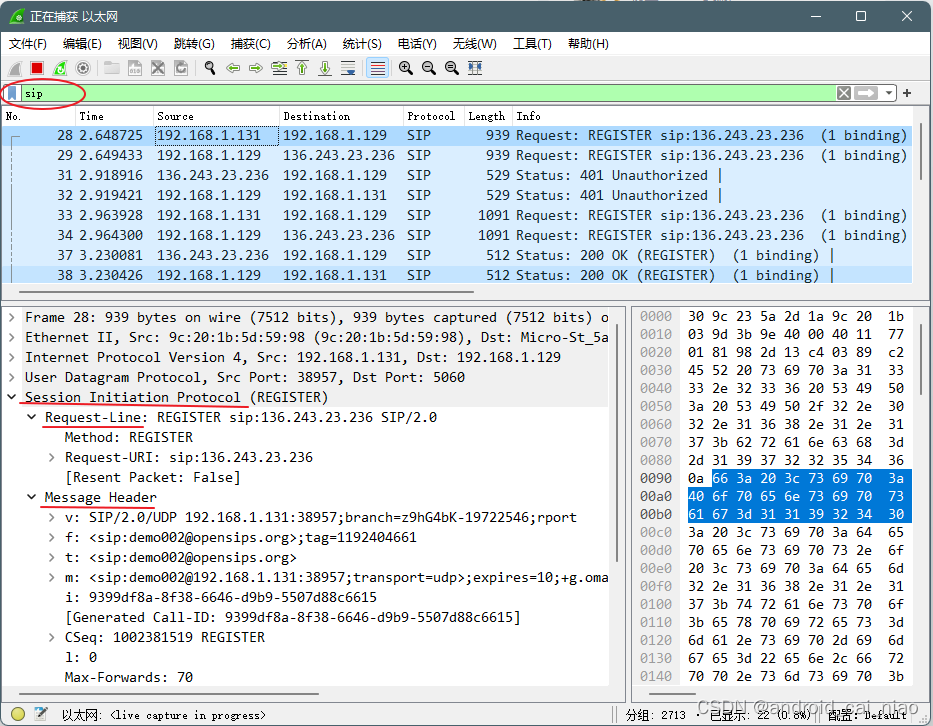This screenshot has height=726, width=933.
Task: Open the 统计(S) menu
Action: (362, 43)
